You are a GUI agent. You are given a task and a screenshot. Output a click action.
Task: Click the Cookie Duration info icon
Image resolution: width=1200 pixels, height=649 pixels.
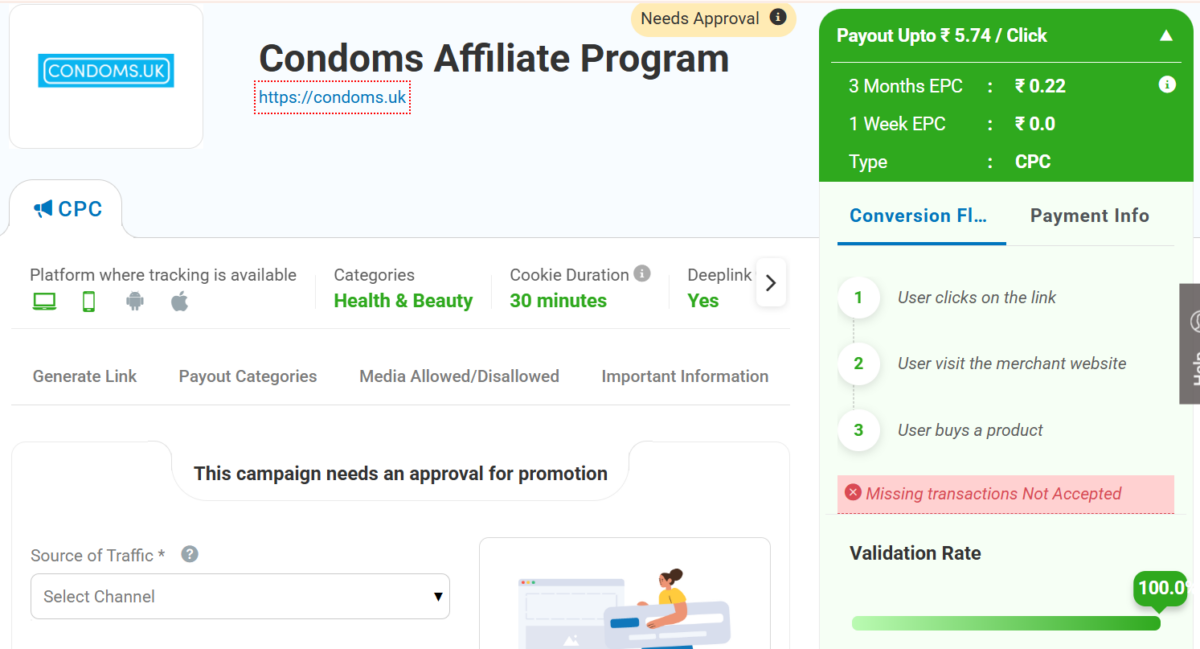pyautogui.click(x=642, y=274)
